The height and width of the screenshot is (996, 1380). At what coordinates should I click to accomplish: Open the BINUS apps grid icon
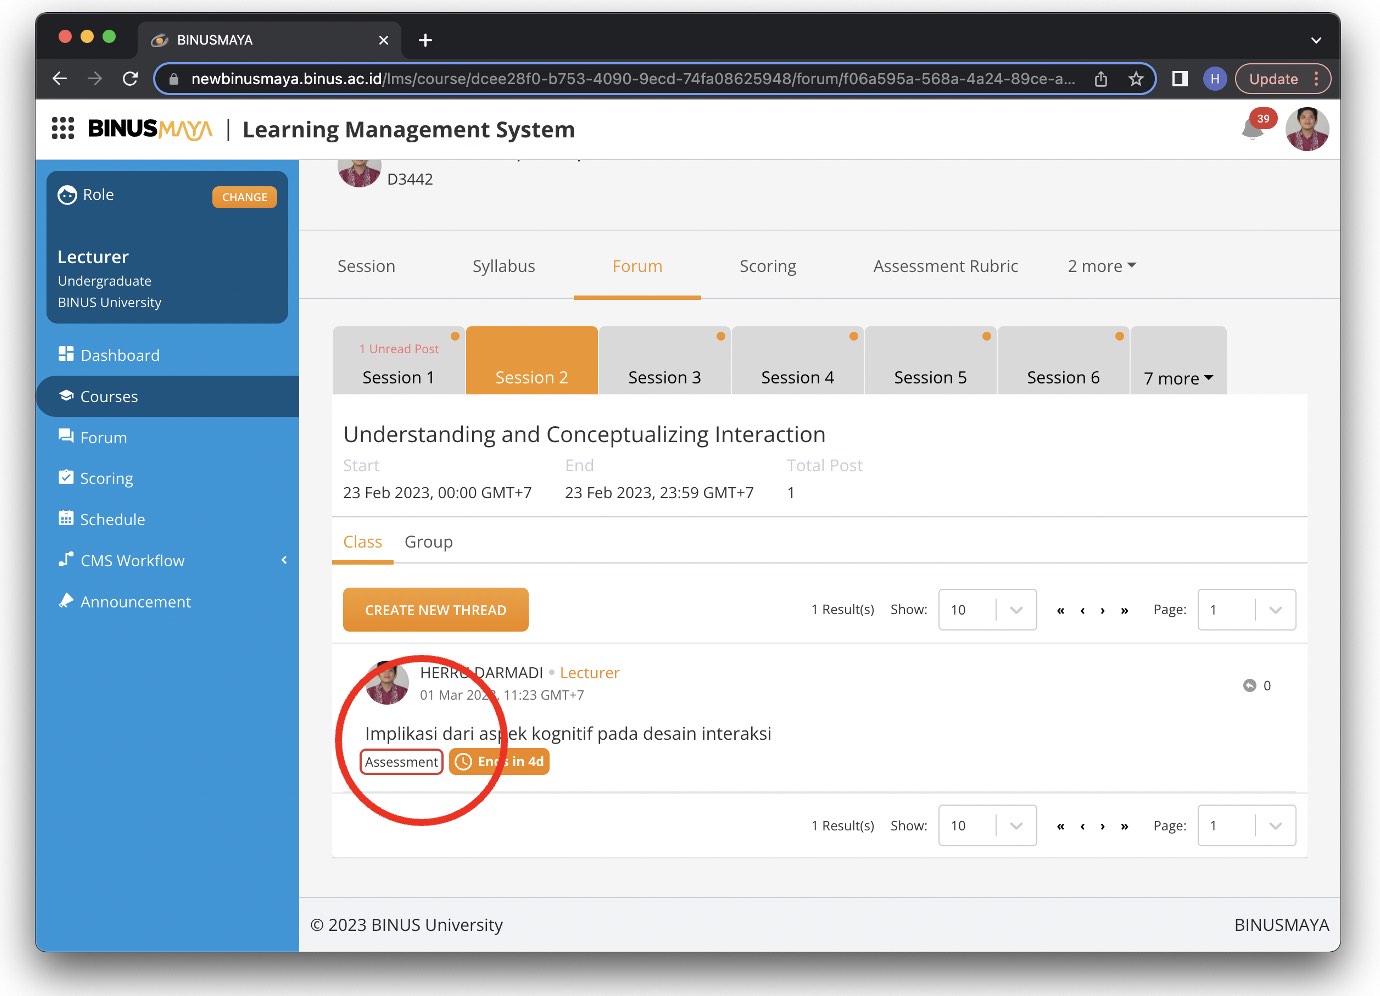pos(62,128)
